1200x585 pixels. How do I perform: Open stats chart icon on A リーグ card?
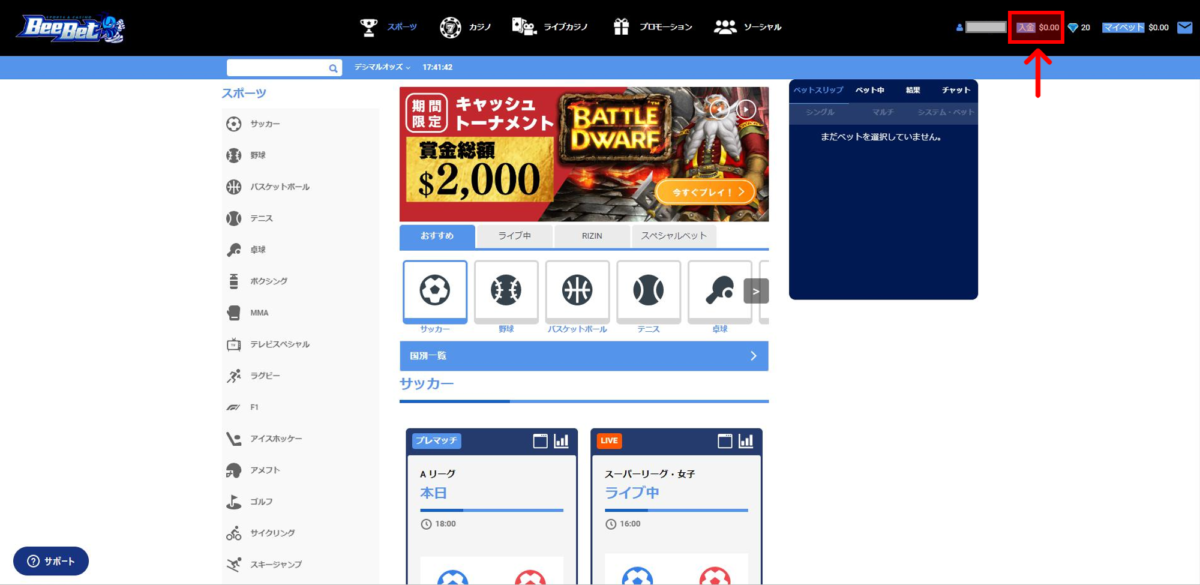tap(561, 441)
